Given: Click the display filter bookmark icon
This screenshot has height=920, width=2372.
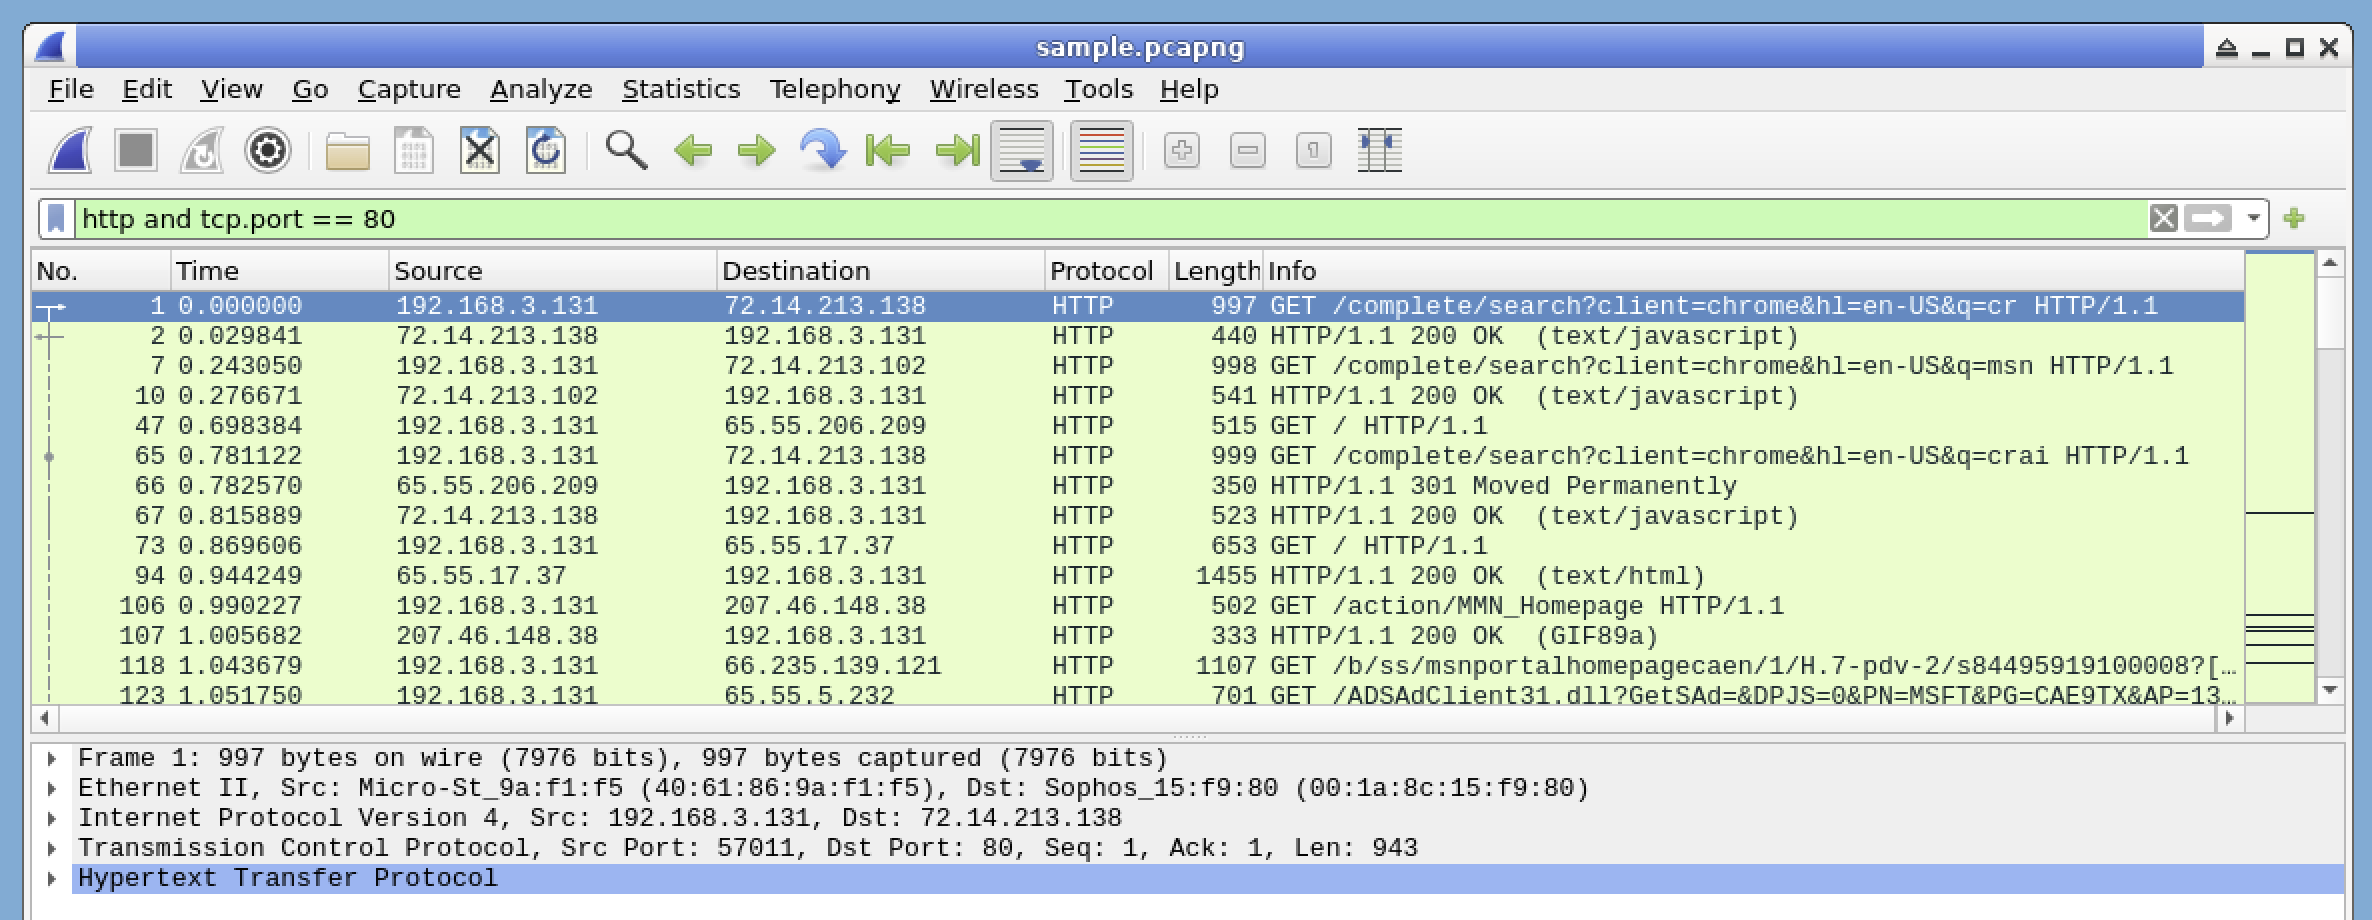Looking at the screenshot, I should tap(57, 219).
